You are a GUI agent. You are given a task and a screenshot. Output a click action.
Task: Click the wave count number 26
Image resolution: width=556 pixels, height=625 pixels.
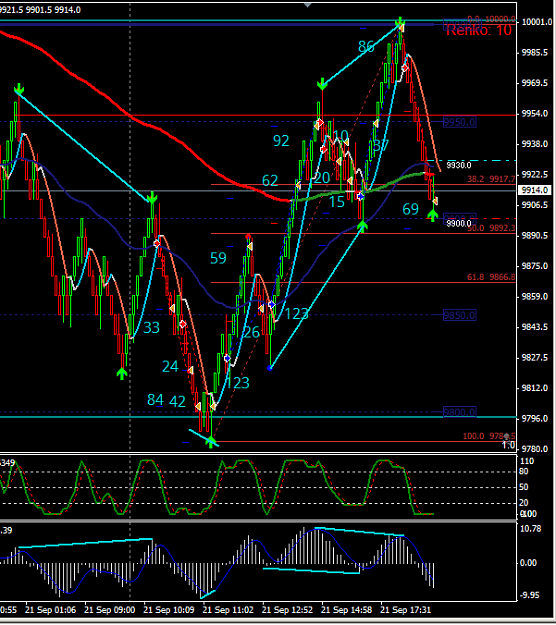coord(251,332)
